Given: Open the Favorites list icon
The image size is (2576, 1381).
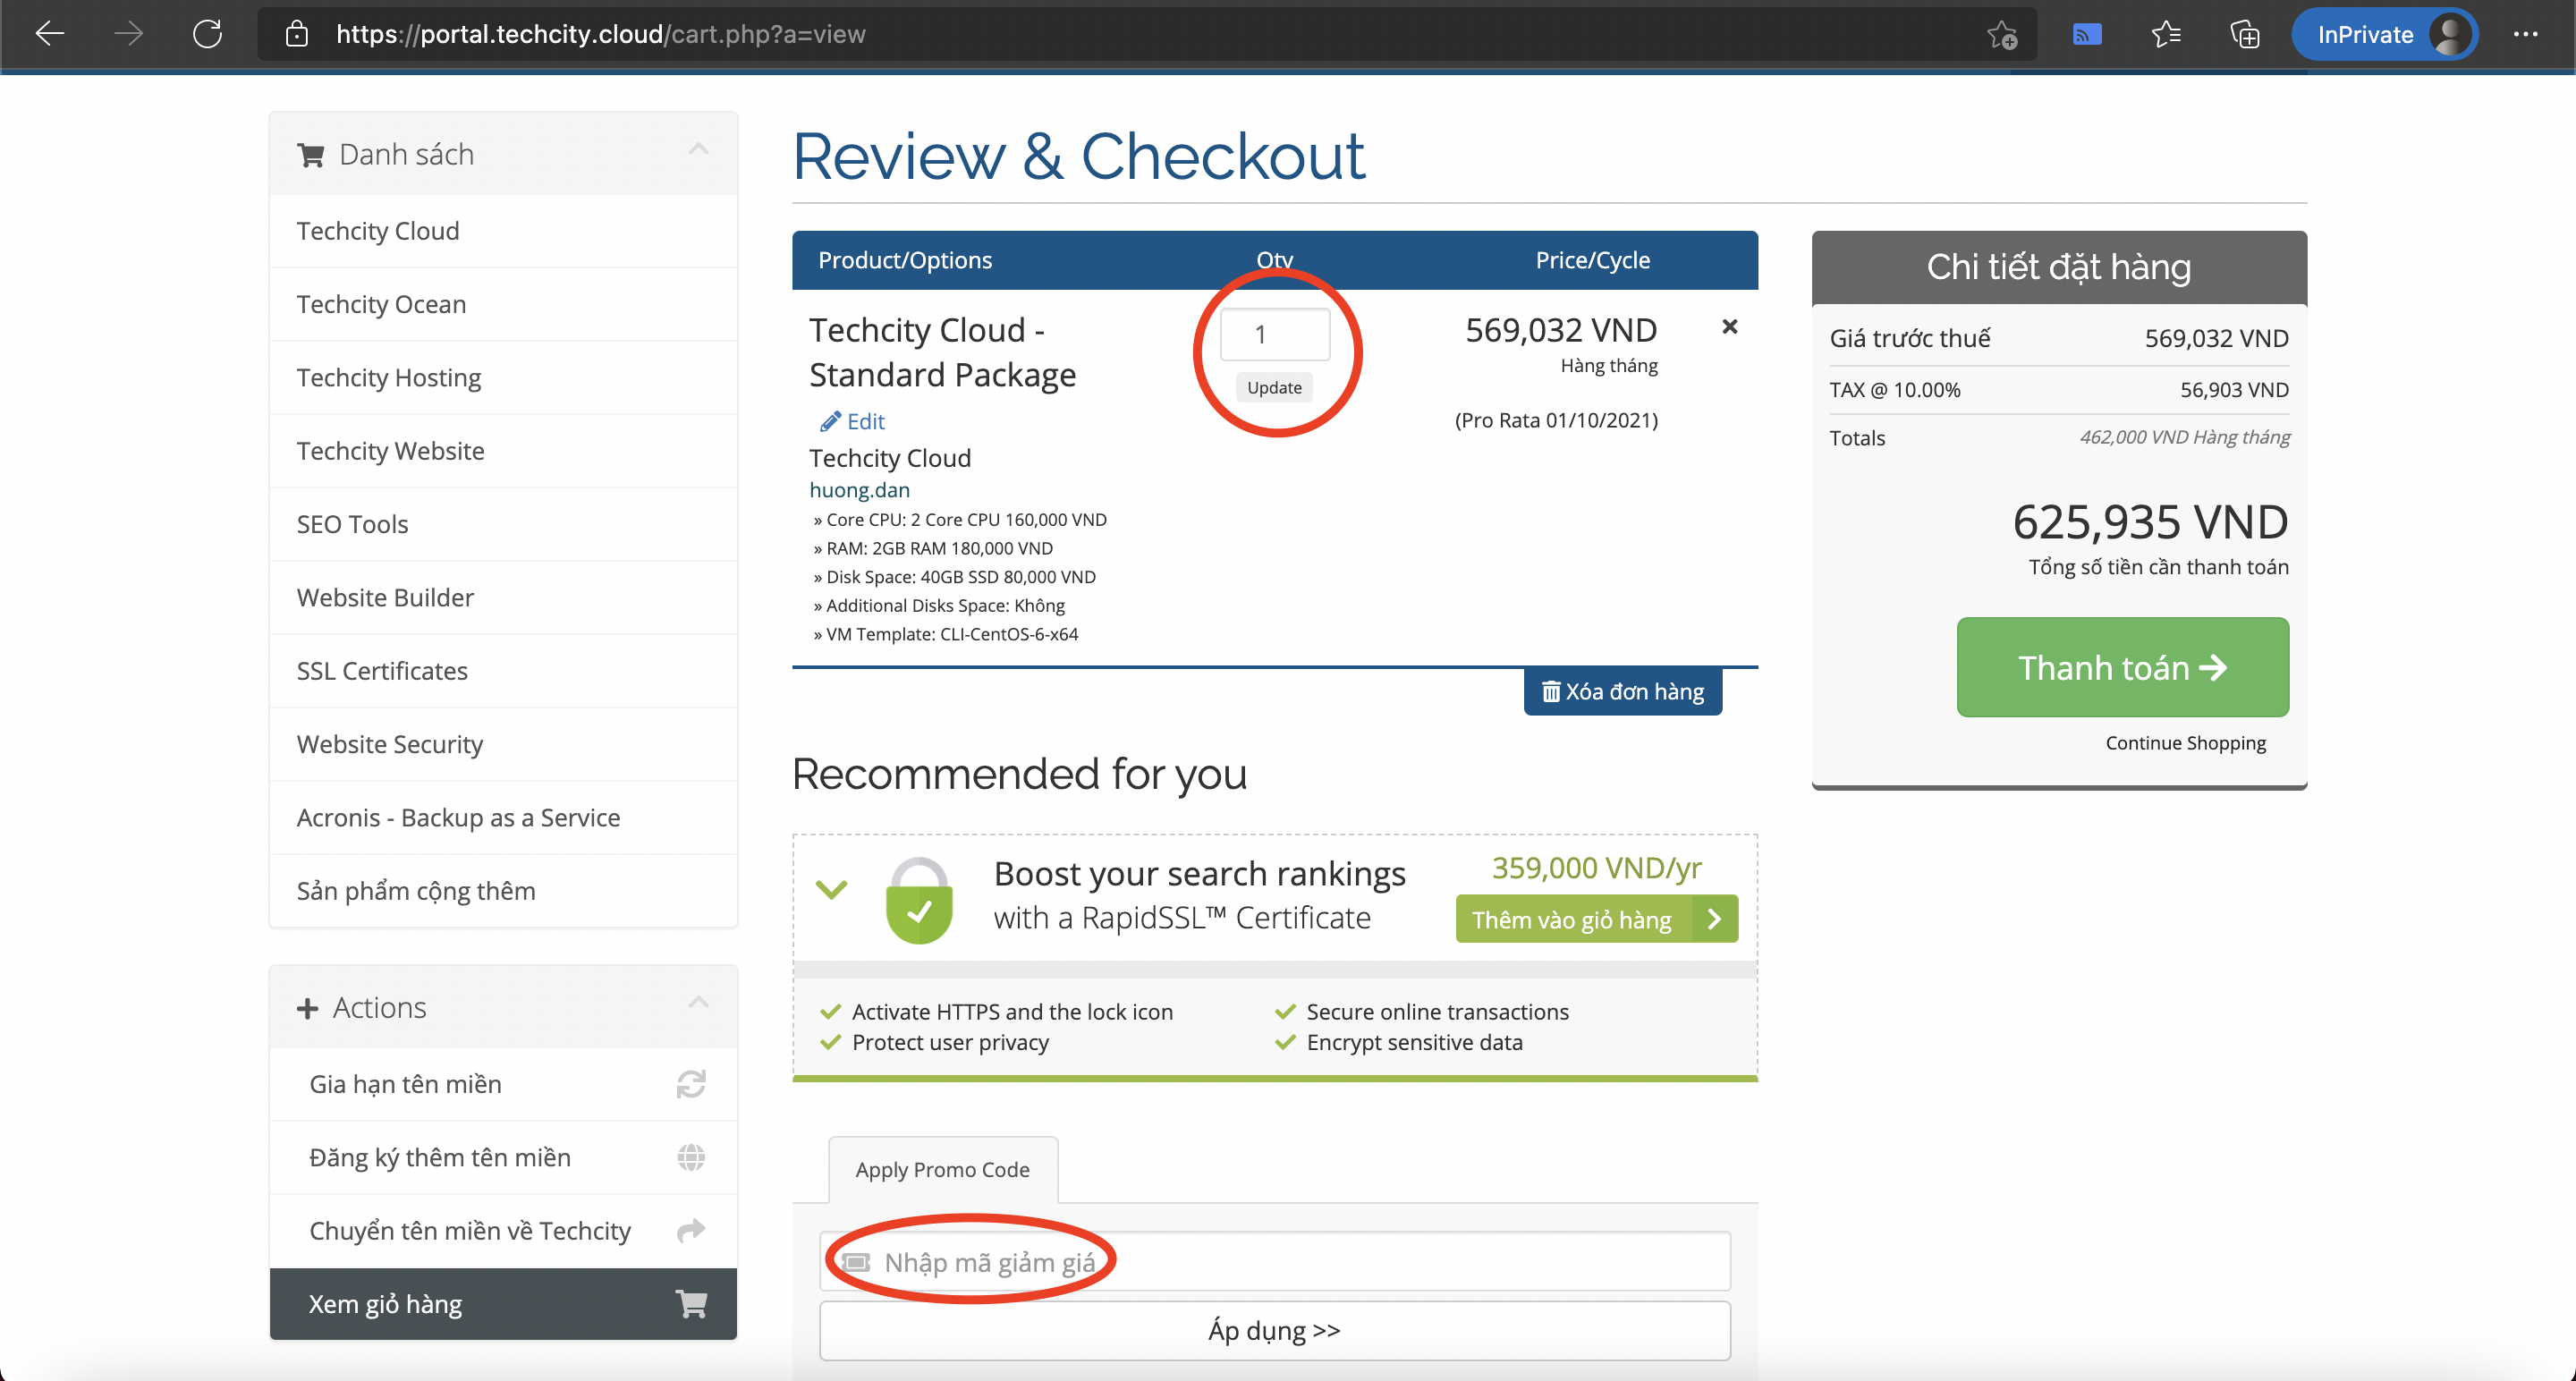Looking at the screenshot, I should point(2165,35).
